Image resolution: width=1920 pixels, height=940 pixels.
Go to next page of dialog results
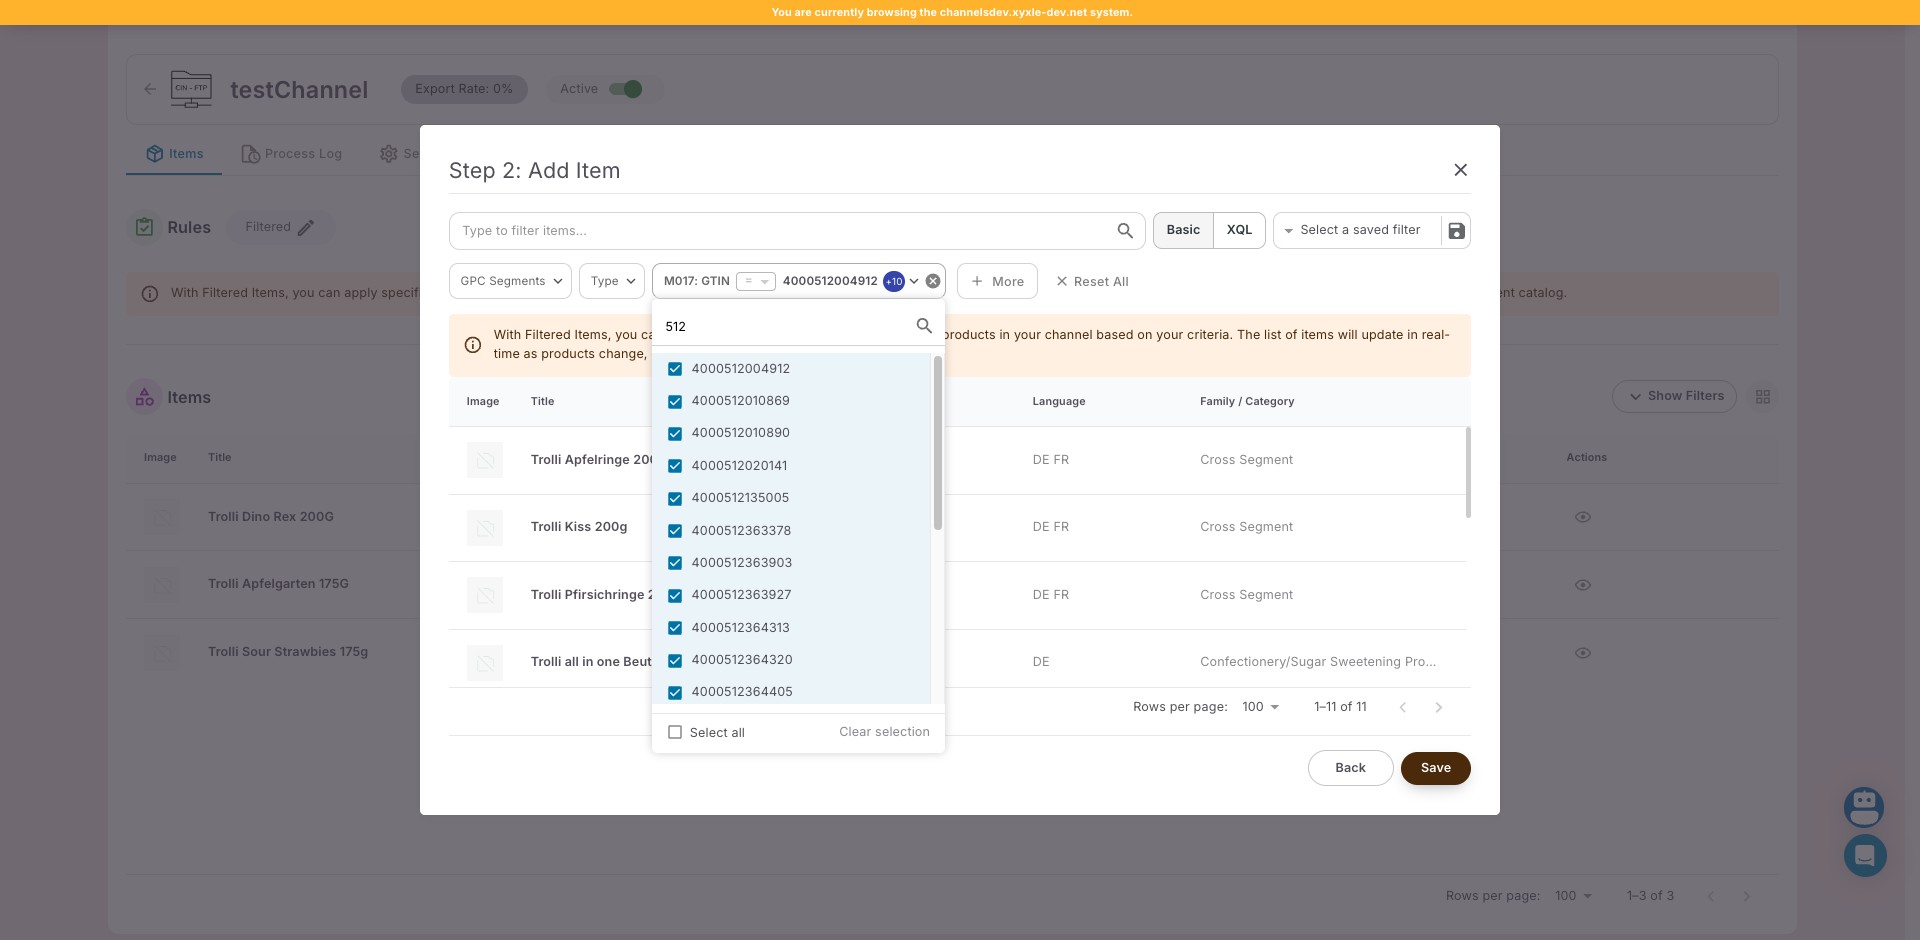(x=1438, y=707)
